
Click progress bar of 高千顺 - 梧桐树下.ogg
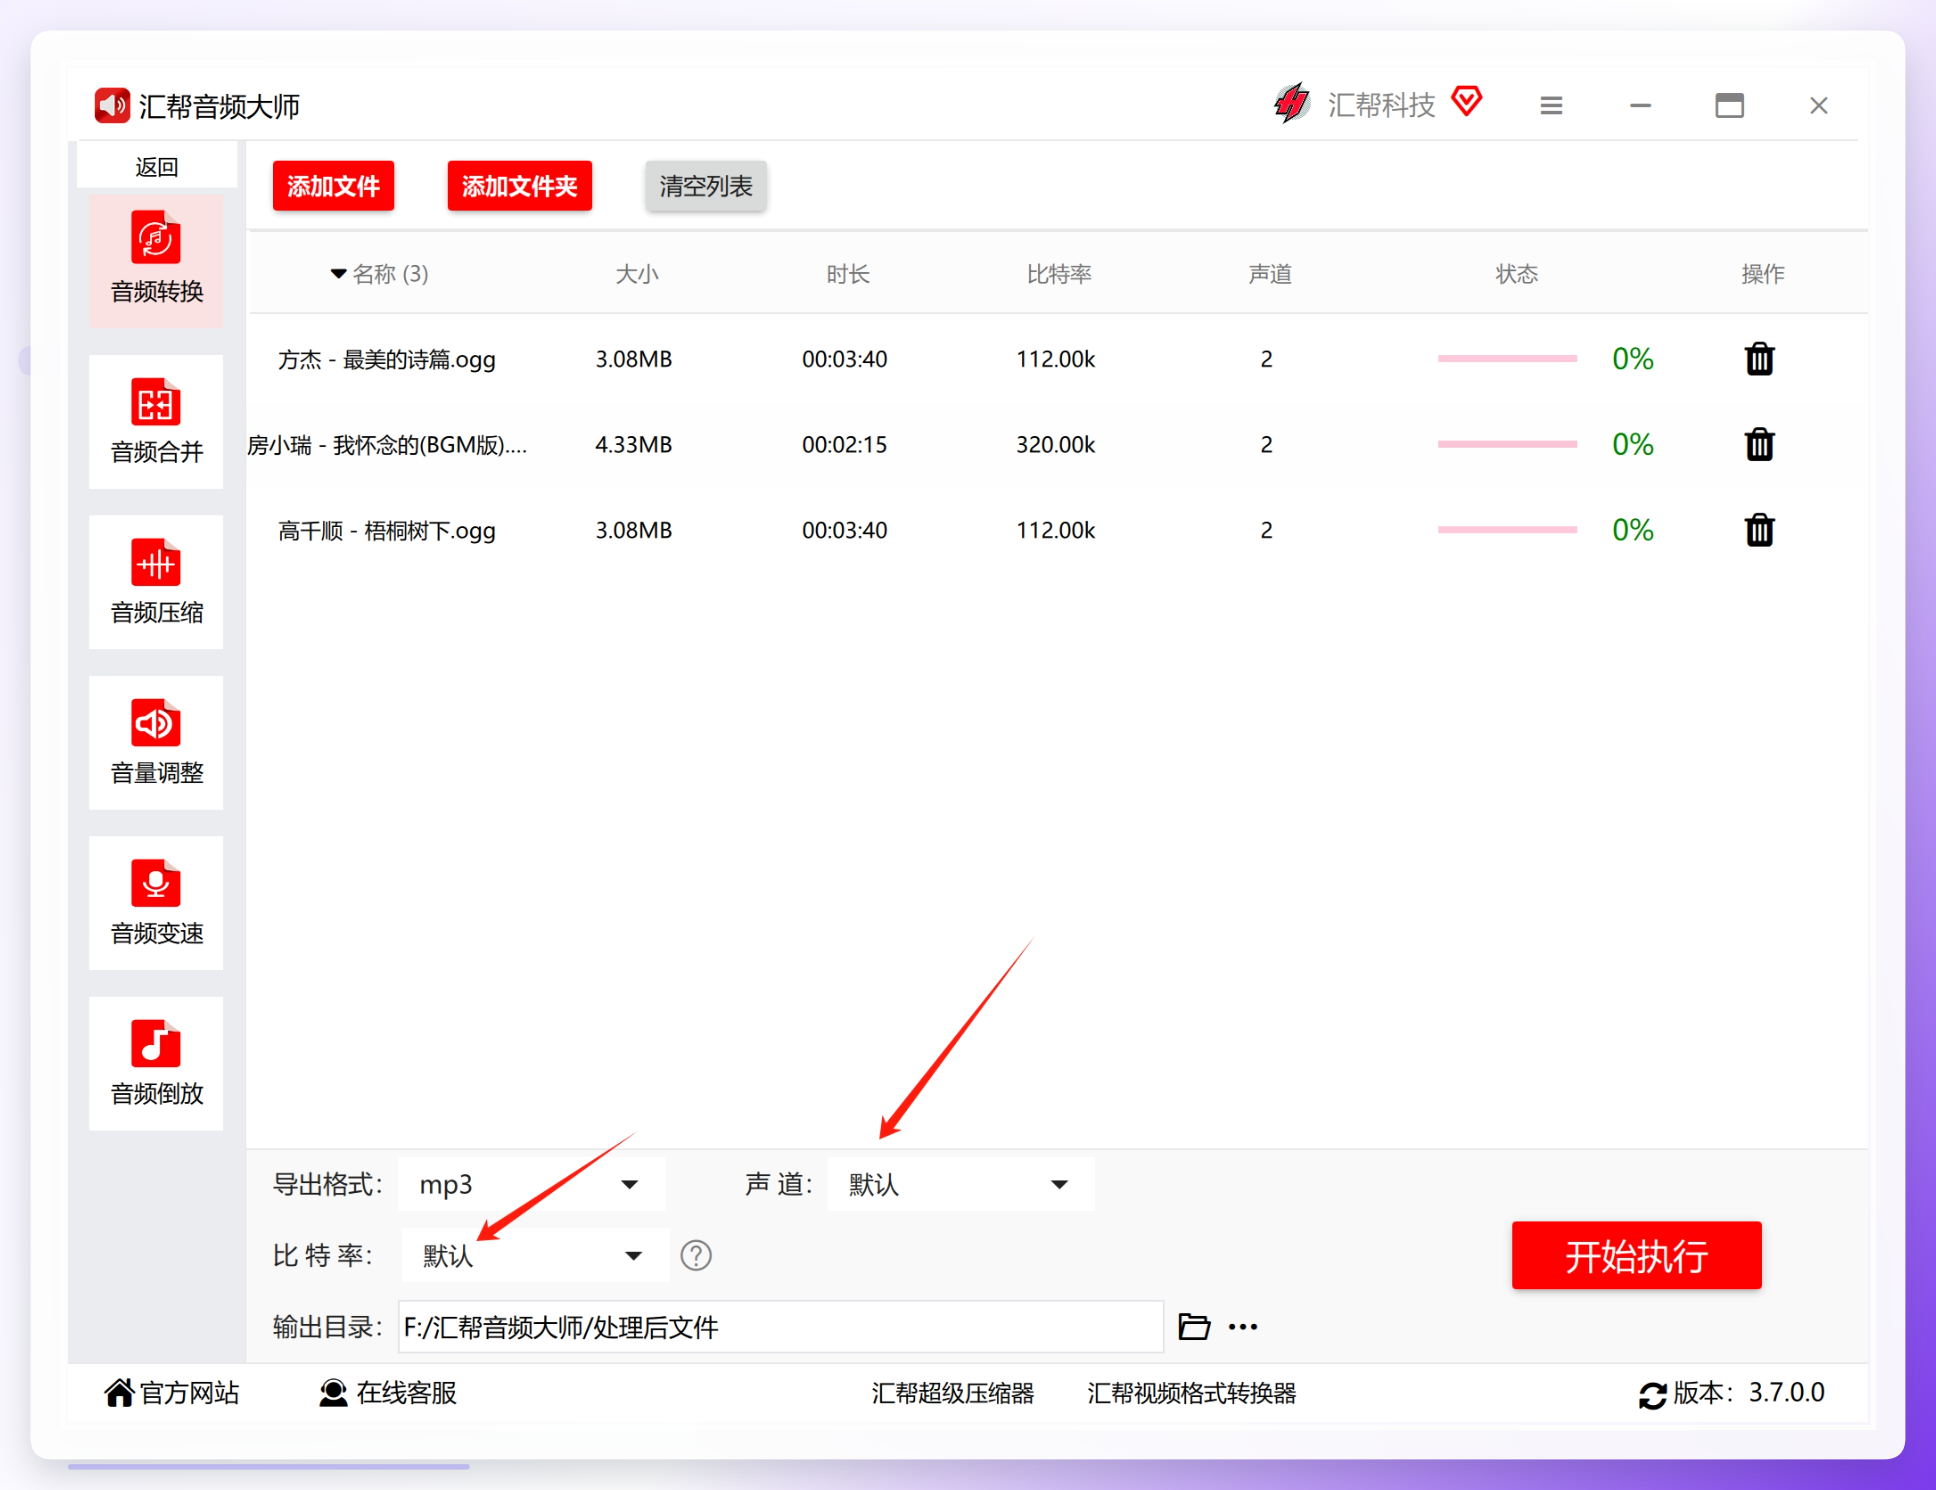click(1507, 530)
